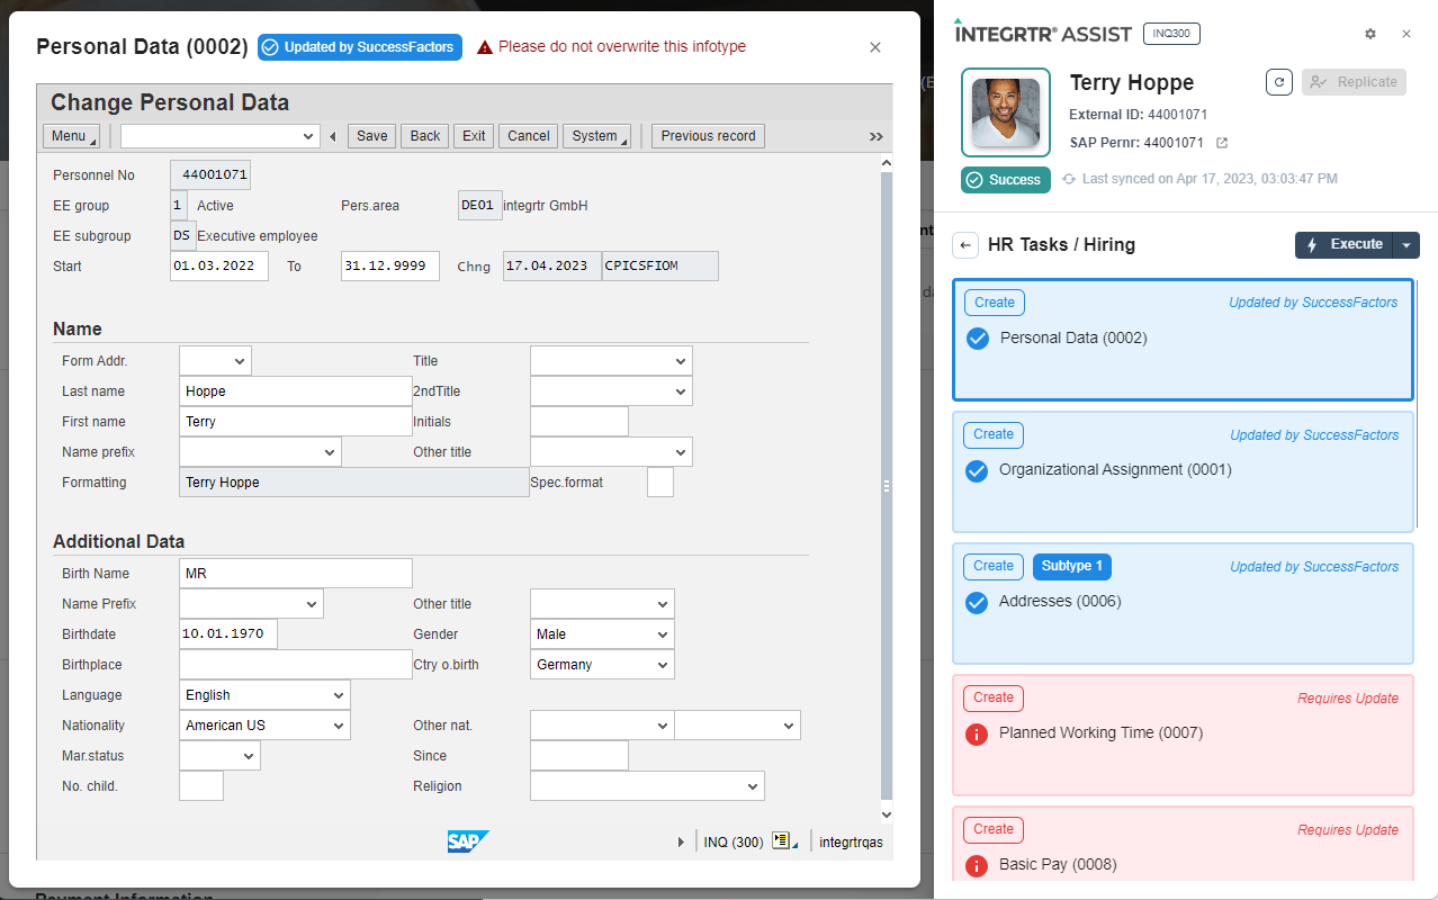The height and width of the screenshot is (900, 1438).
Task: Click the scroll down arrow of the form
Action: tap(886, 815)
